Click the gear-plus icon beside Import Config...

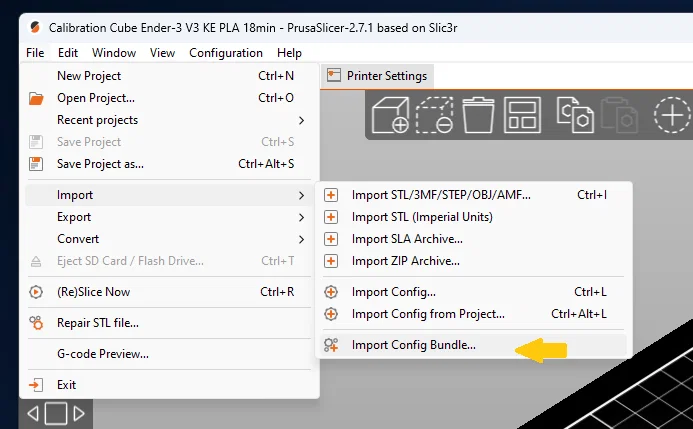click(331, 292)
